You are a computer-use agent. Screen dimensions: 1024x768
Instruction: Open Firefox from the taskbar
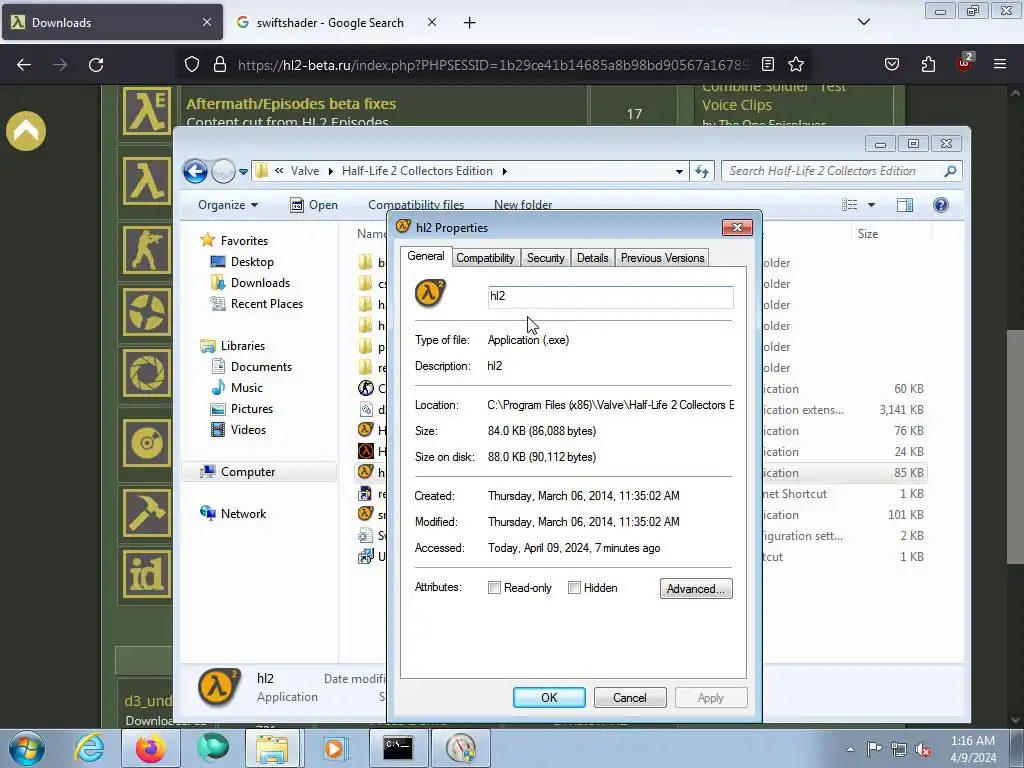(150, 748)
